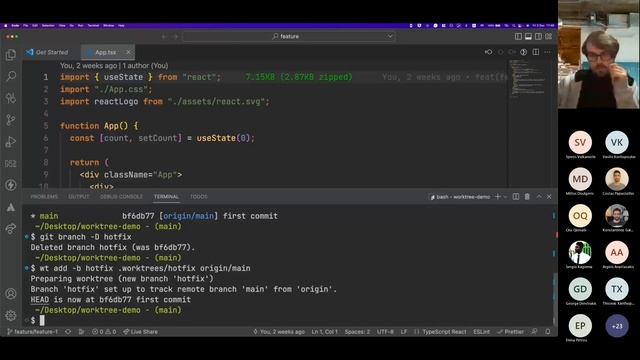Open the Live Share view in activity bar
The image size is (640, 360).
click(11, 229)
